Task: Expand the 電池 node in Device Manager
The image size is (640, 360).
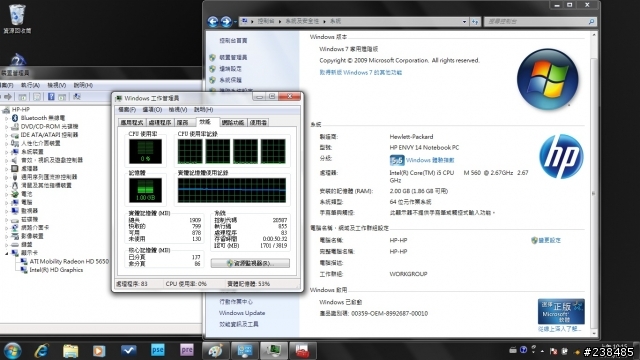Action: pos(7,194)
